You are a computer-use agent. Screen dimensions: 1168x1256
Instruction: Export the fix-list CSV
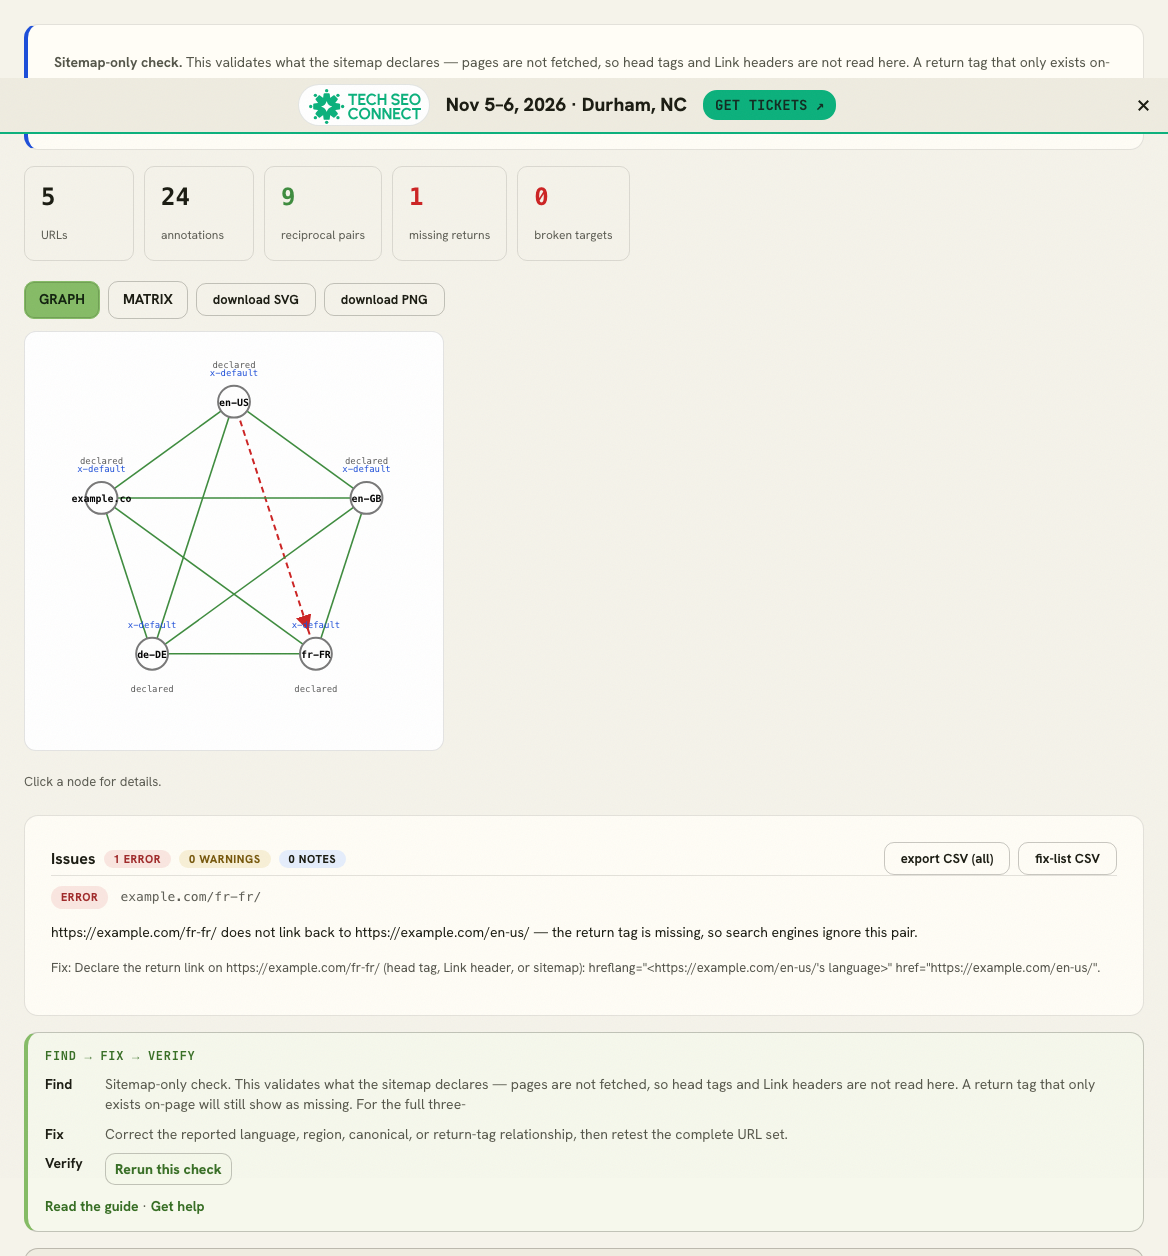pyautogui.click(x=1067, y=859)
